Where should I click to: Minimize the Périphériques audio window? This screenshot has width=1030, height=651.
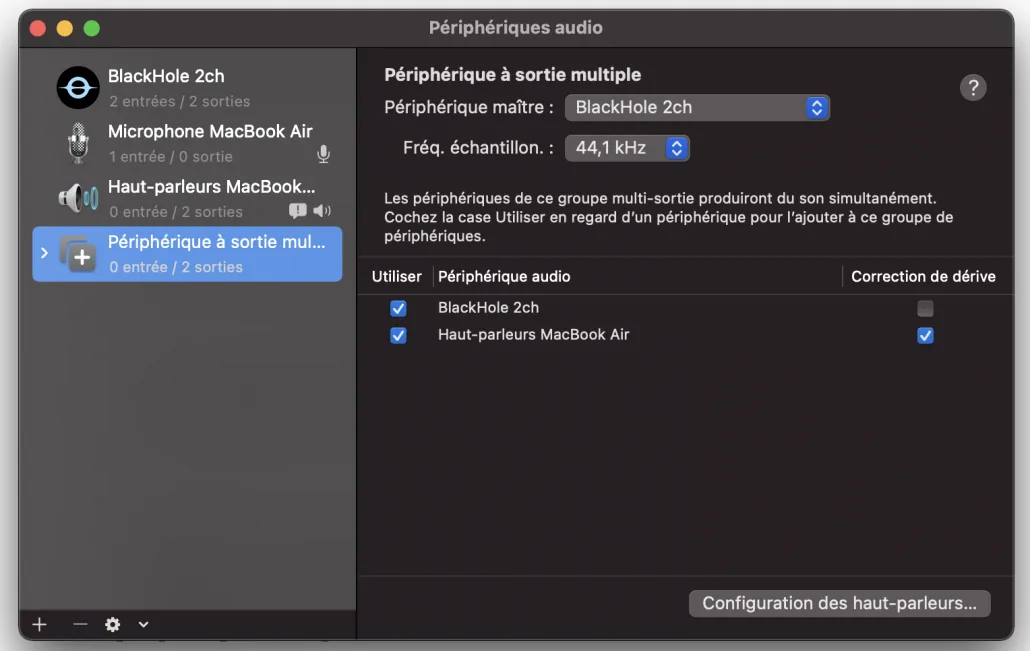(x=64, y=28)
